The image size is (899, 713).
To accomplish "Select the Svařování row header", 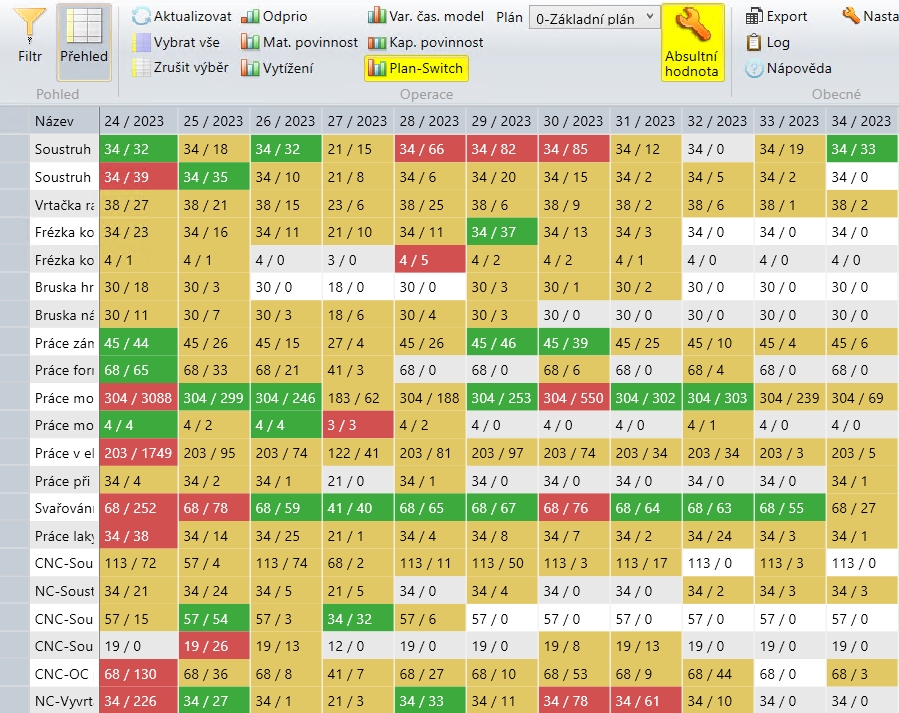I will [63, 509].
